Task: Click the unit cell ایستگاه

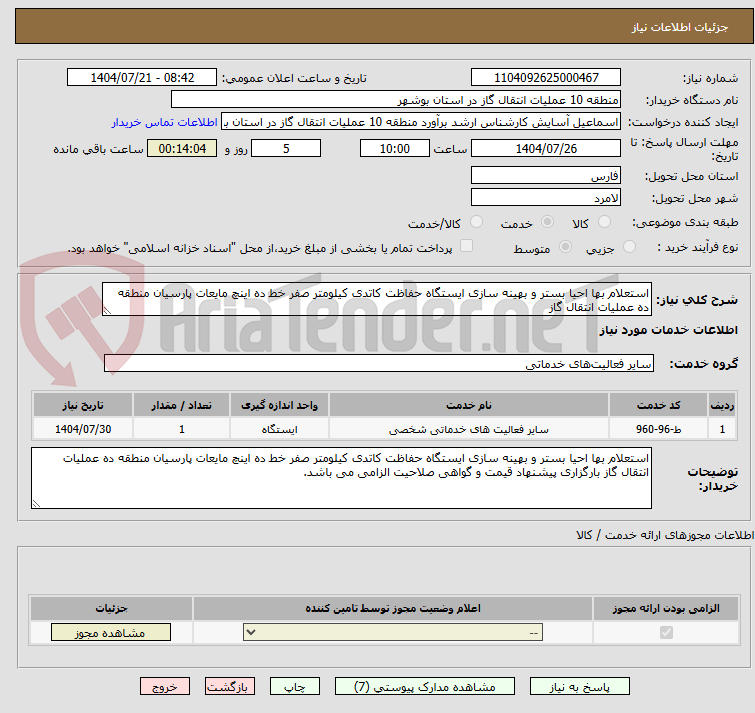Action: pyautogui.click(x=279, y=429)
